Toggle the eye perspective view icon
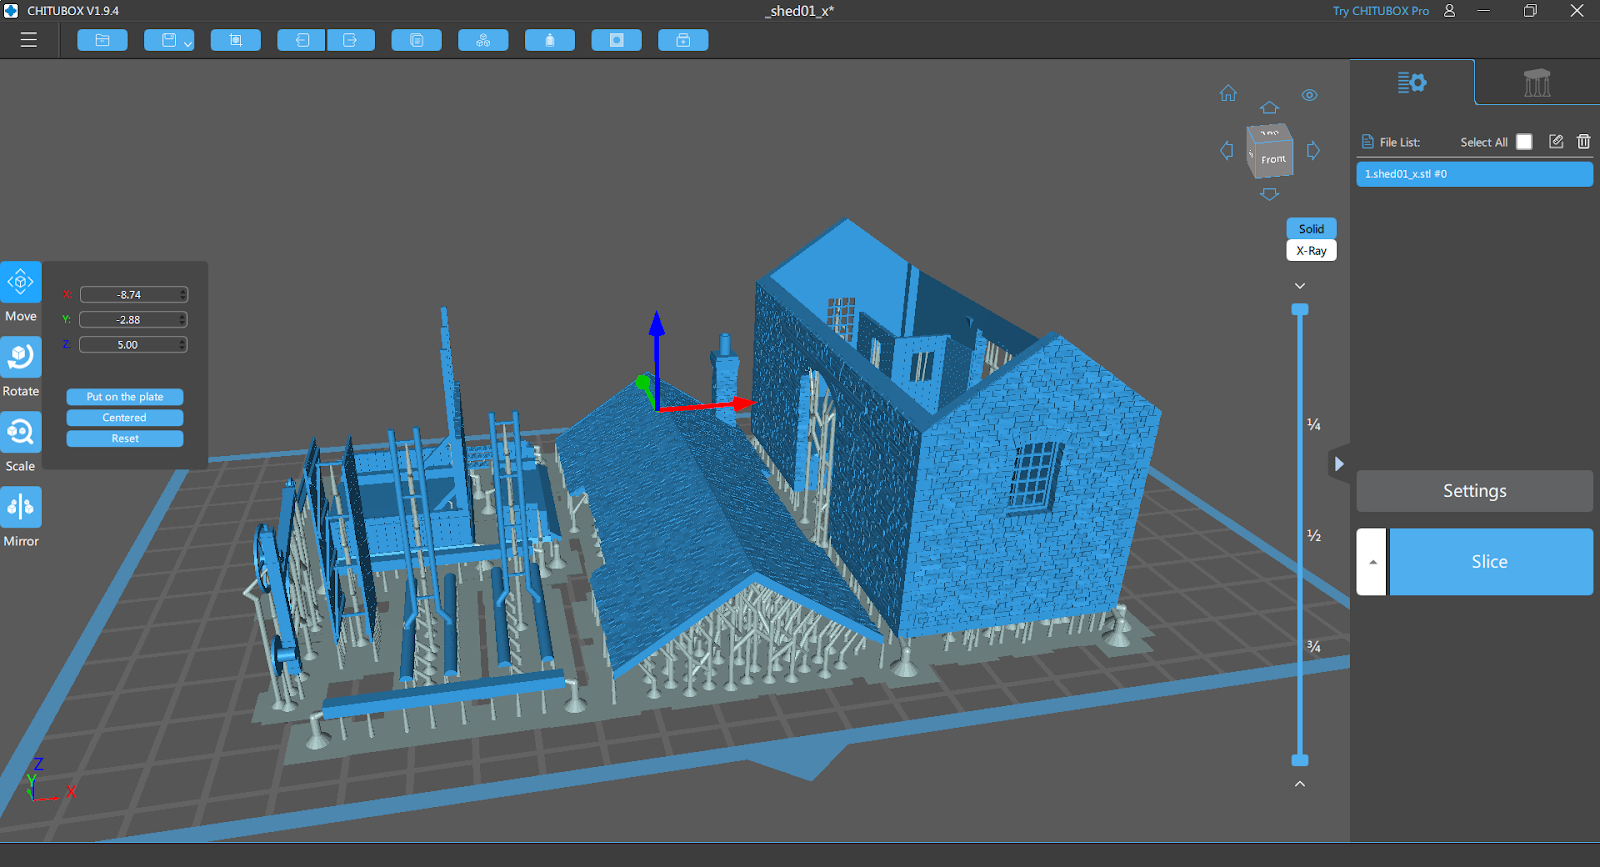Image resolution: width=1600 pixels, height=867 pixels. (x=1310, y=95)
